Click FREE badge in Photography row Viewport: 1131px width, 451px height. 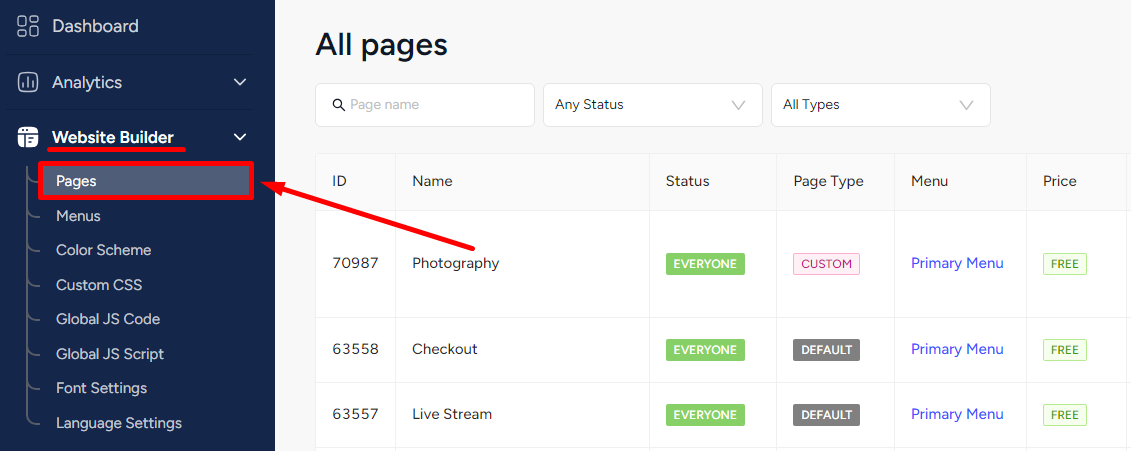(1065, 264)
